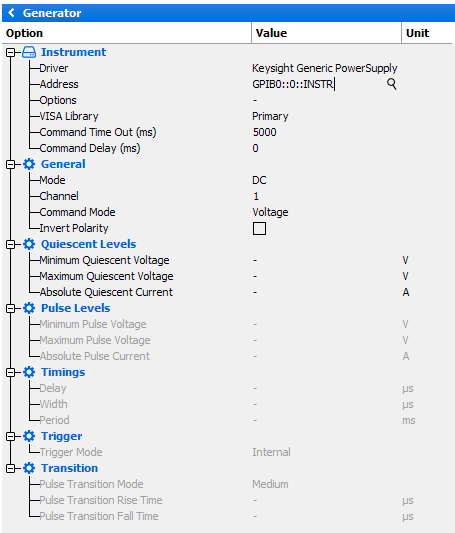Click the Instrument drive icon
The width and height of the screenshot is (455, 533).
tap(29, 52)
